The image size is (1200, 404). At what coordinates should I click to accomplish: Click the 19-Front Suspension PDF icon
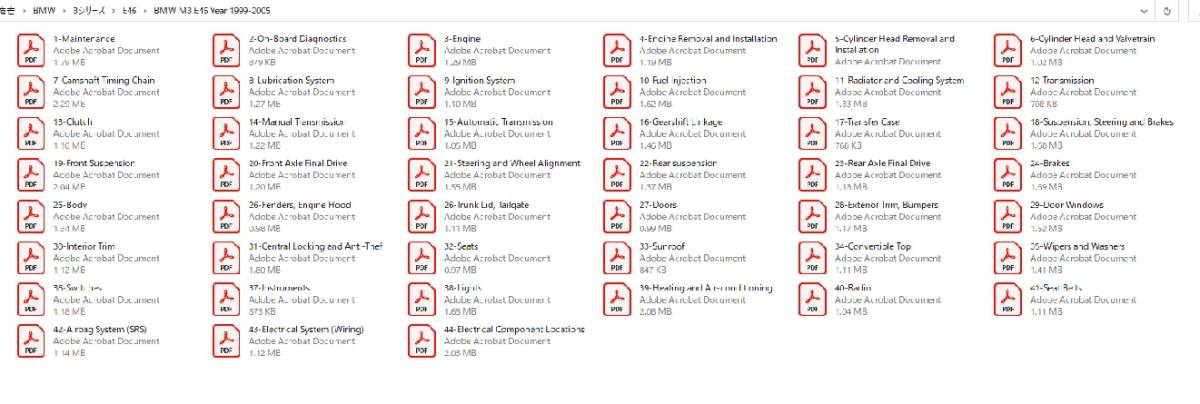click(x=29, y=175)
